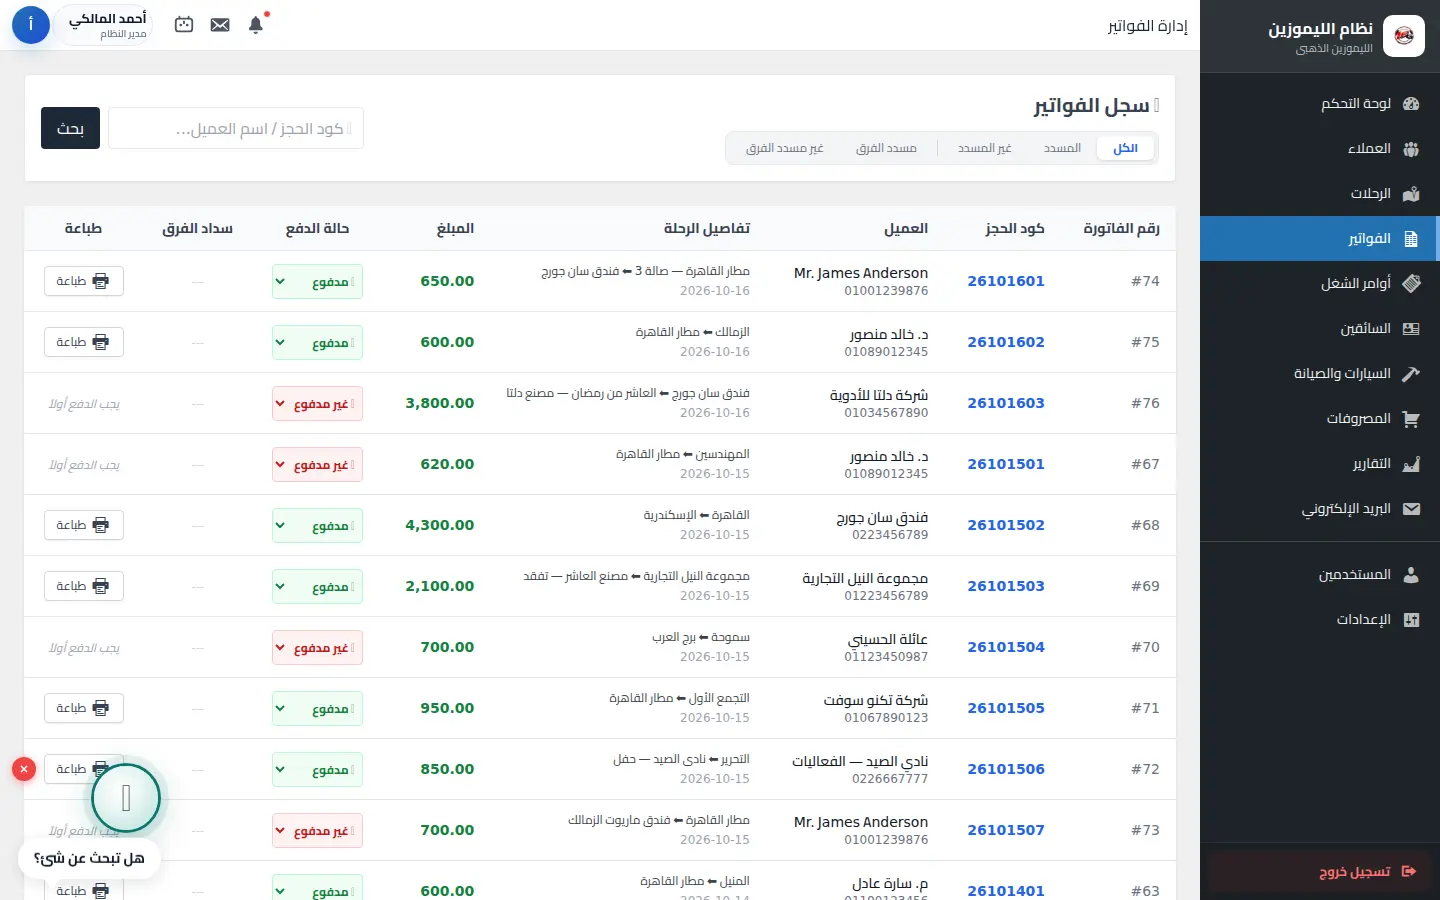Click the customers people icon in sidebar
Screen dimensions: 1440x900
click(1411, 149)
